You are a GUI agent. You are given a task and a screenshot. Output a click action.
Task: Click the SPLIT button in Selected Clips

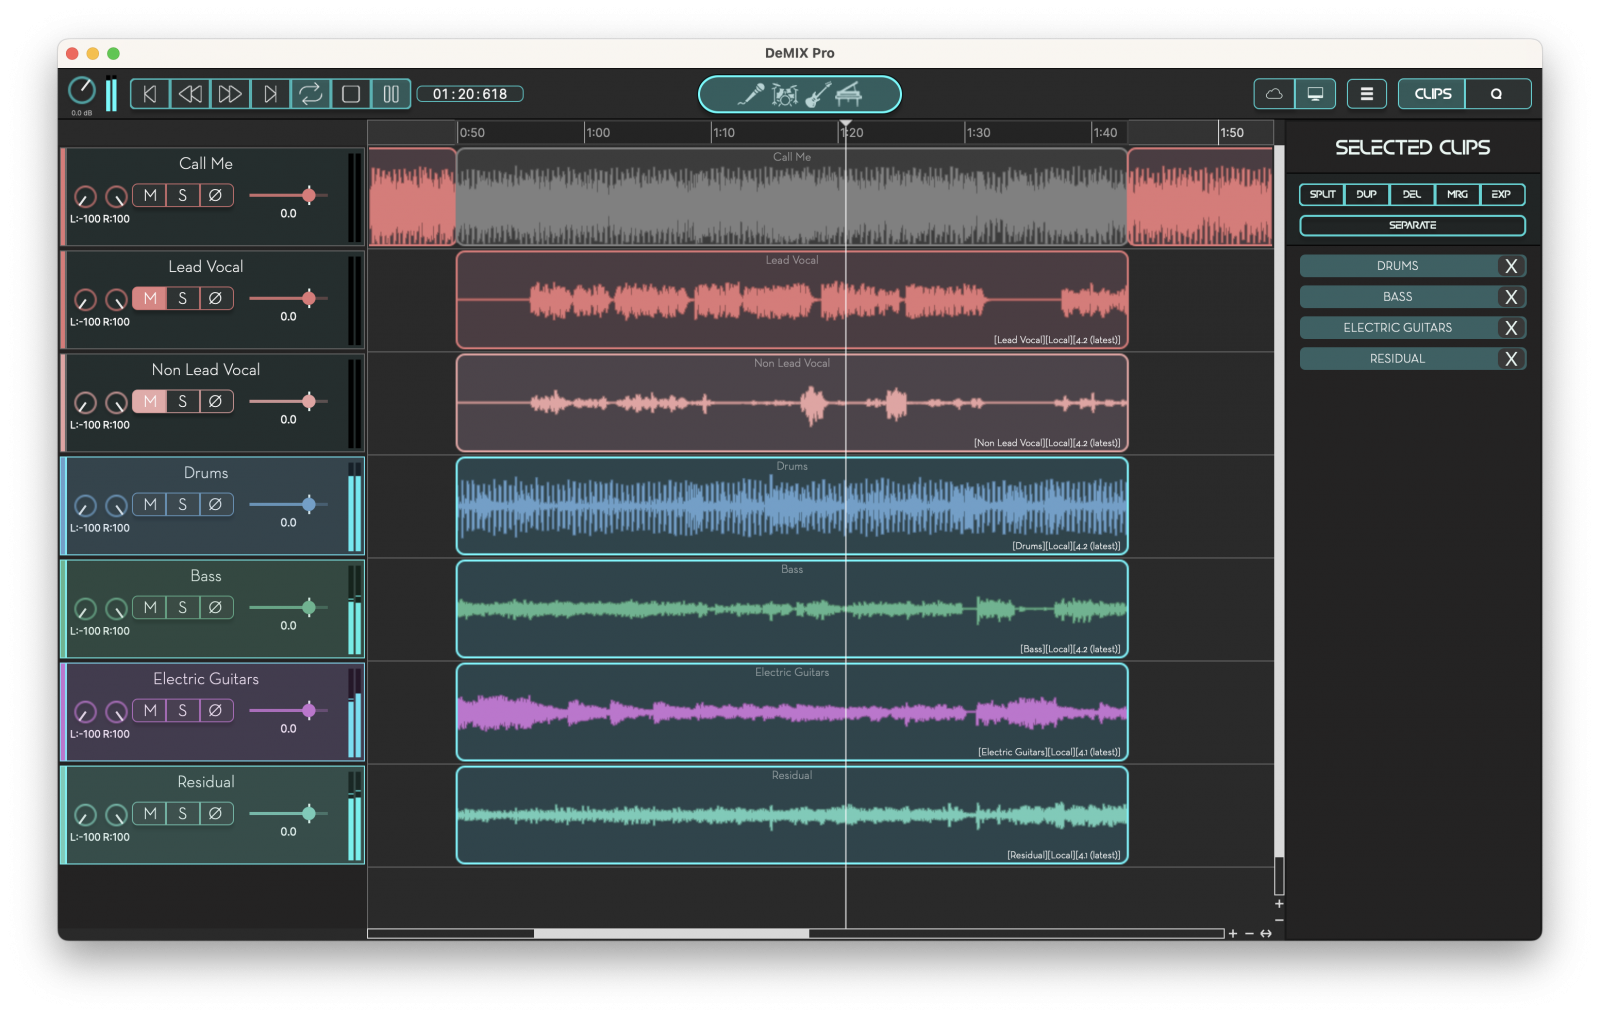[1321, 194]
